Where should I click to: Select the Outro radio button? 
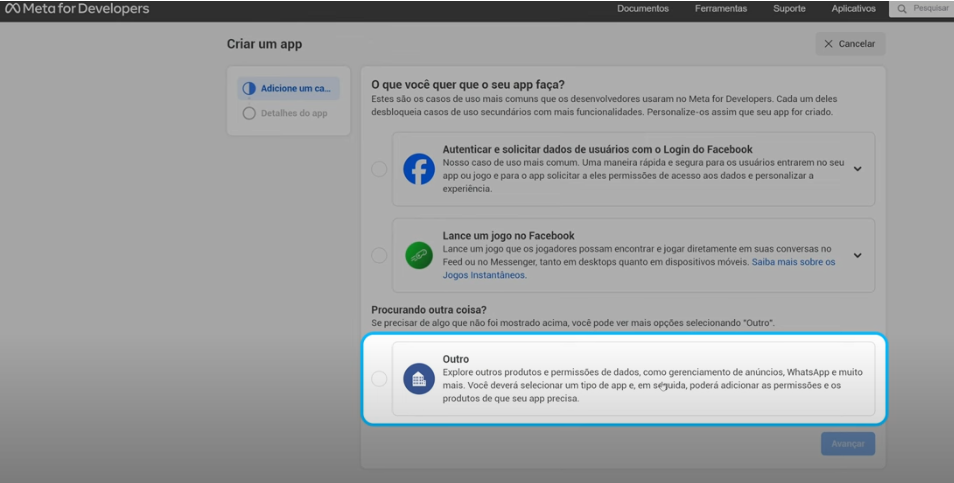[x=379, y=379]
